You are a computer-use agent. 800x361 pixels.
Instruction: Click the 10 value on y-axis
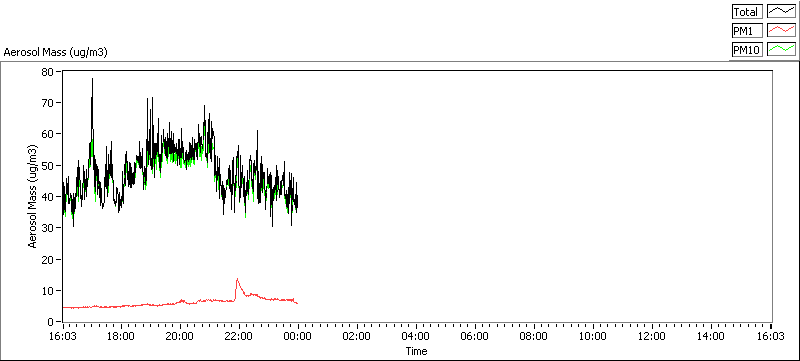pyautogui.click(x=47, y=290)
